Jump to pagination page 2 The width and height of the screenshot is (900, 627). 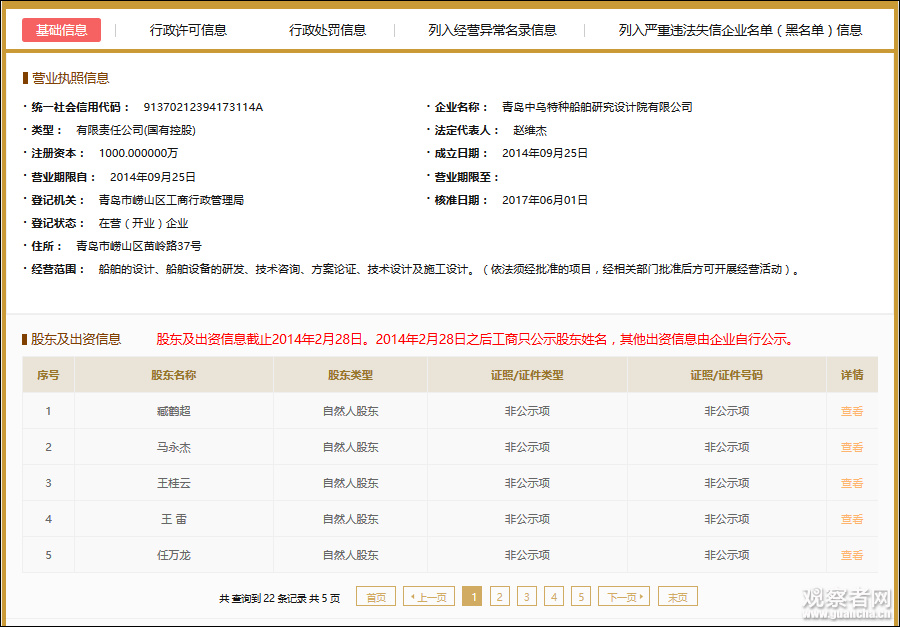[499, 597]
